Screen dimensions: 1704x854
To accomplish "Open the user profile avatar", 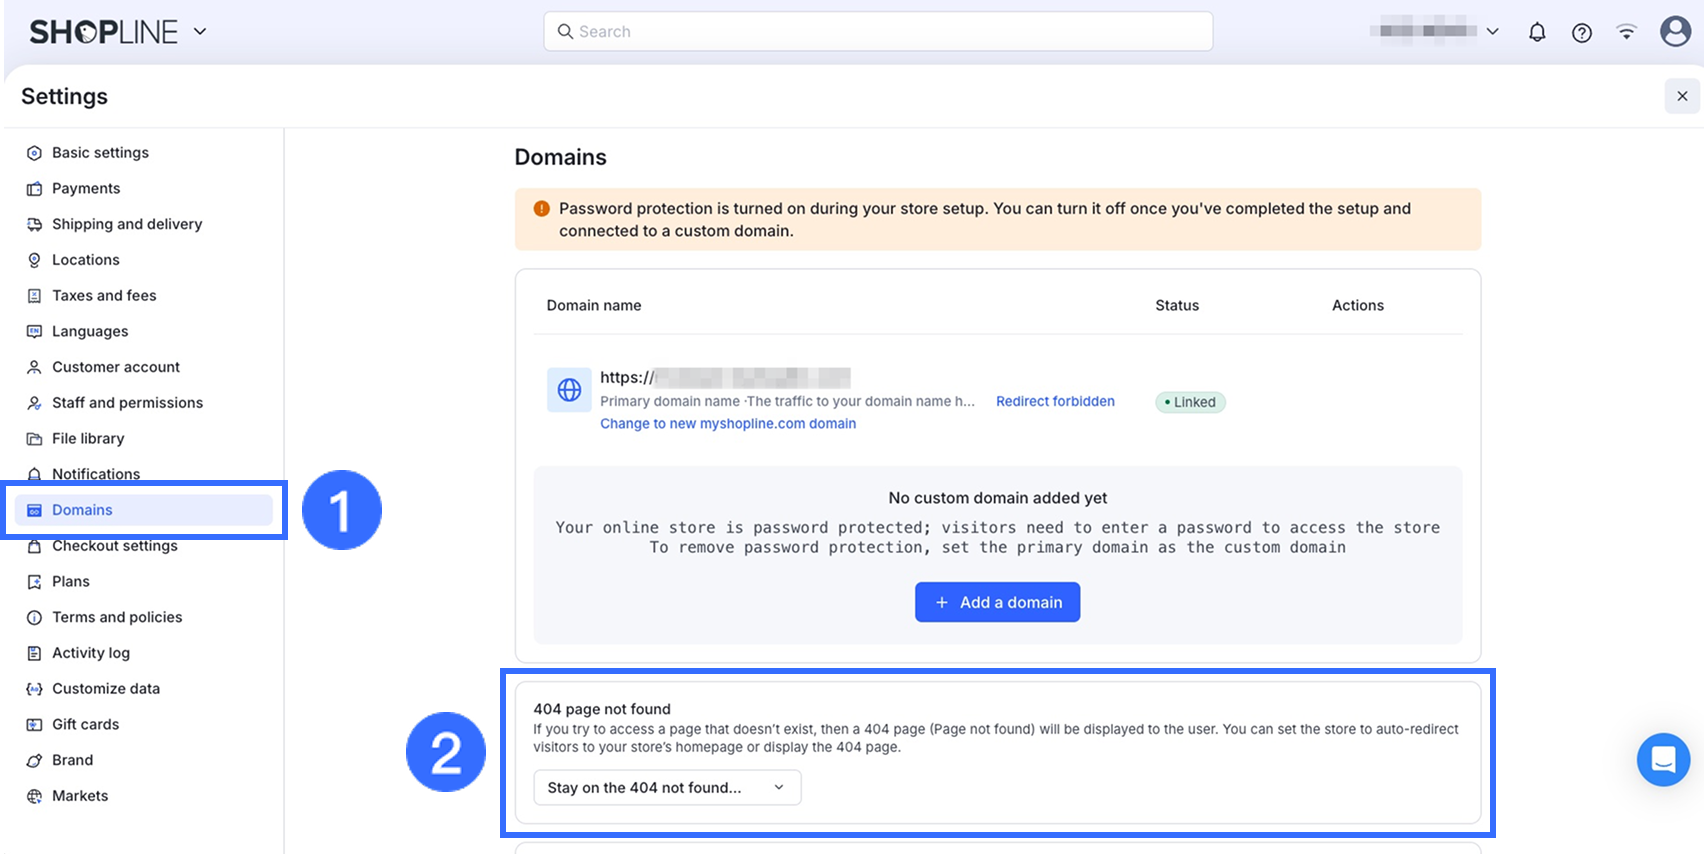I will click(x=1675, y=32).
